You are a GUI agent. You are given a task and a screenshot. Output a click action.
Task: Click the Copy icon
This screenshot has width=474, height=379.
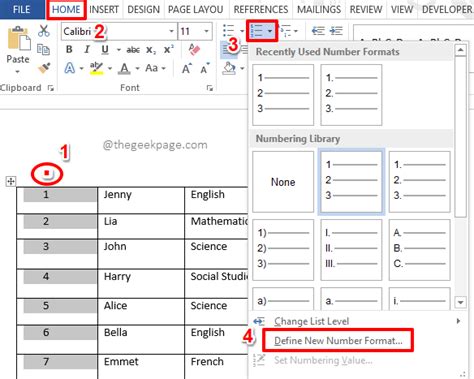tap(44, 49)
